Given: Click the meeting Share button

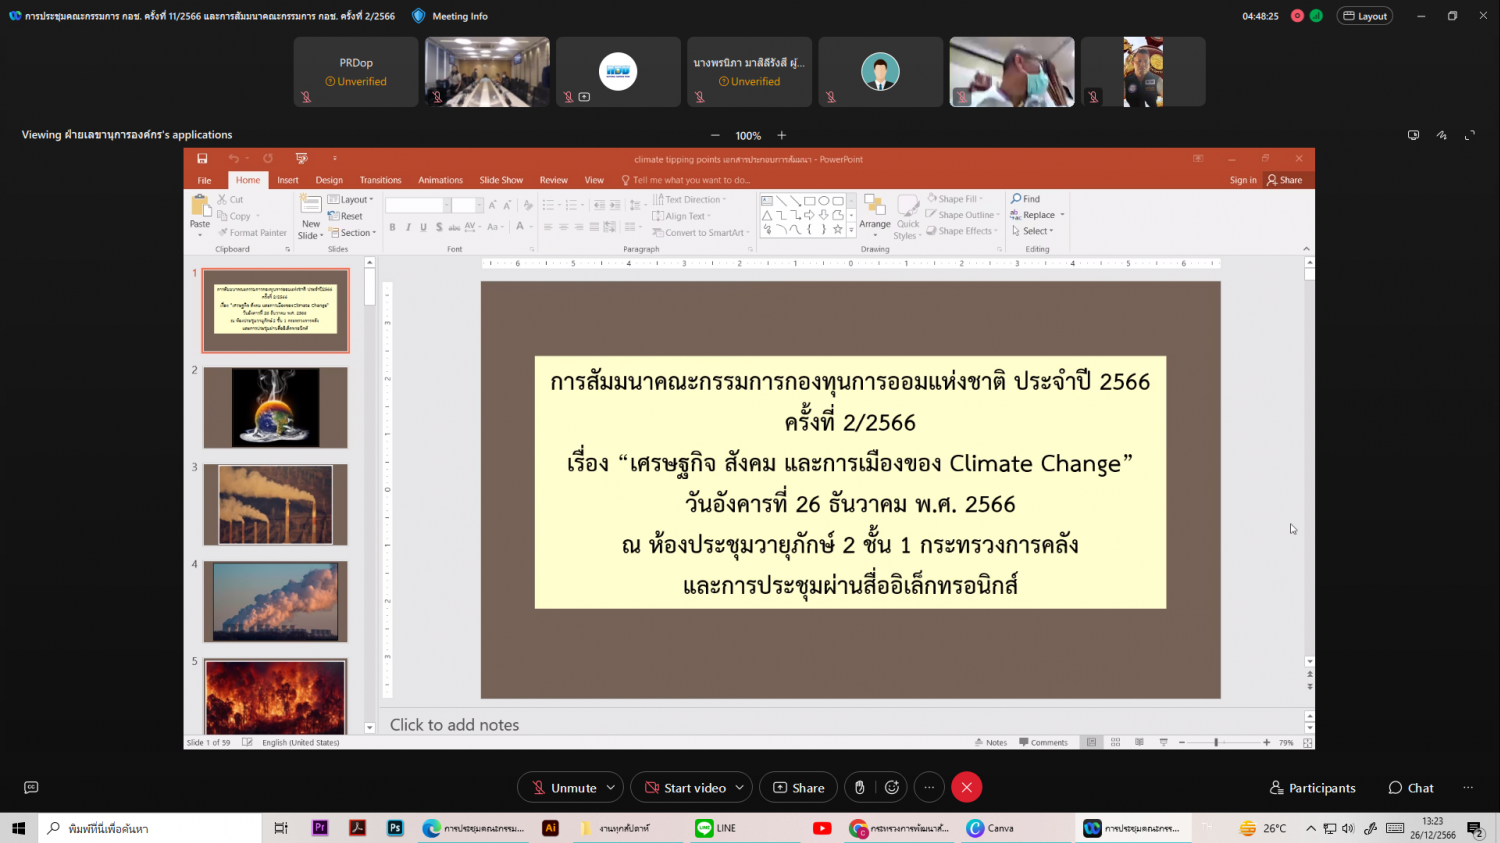Looking at the screenshot, I should click(x=798, y=788).
